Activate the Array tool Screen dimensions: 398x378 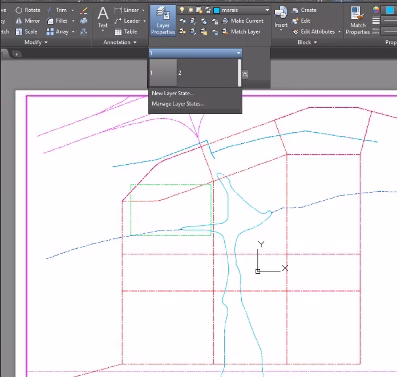(57, 32)
